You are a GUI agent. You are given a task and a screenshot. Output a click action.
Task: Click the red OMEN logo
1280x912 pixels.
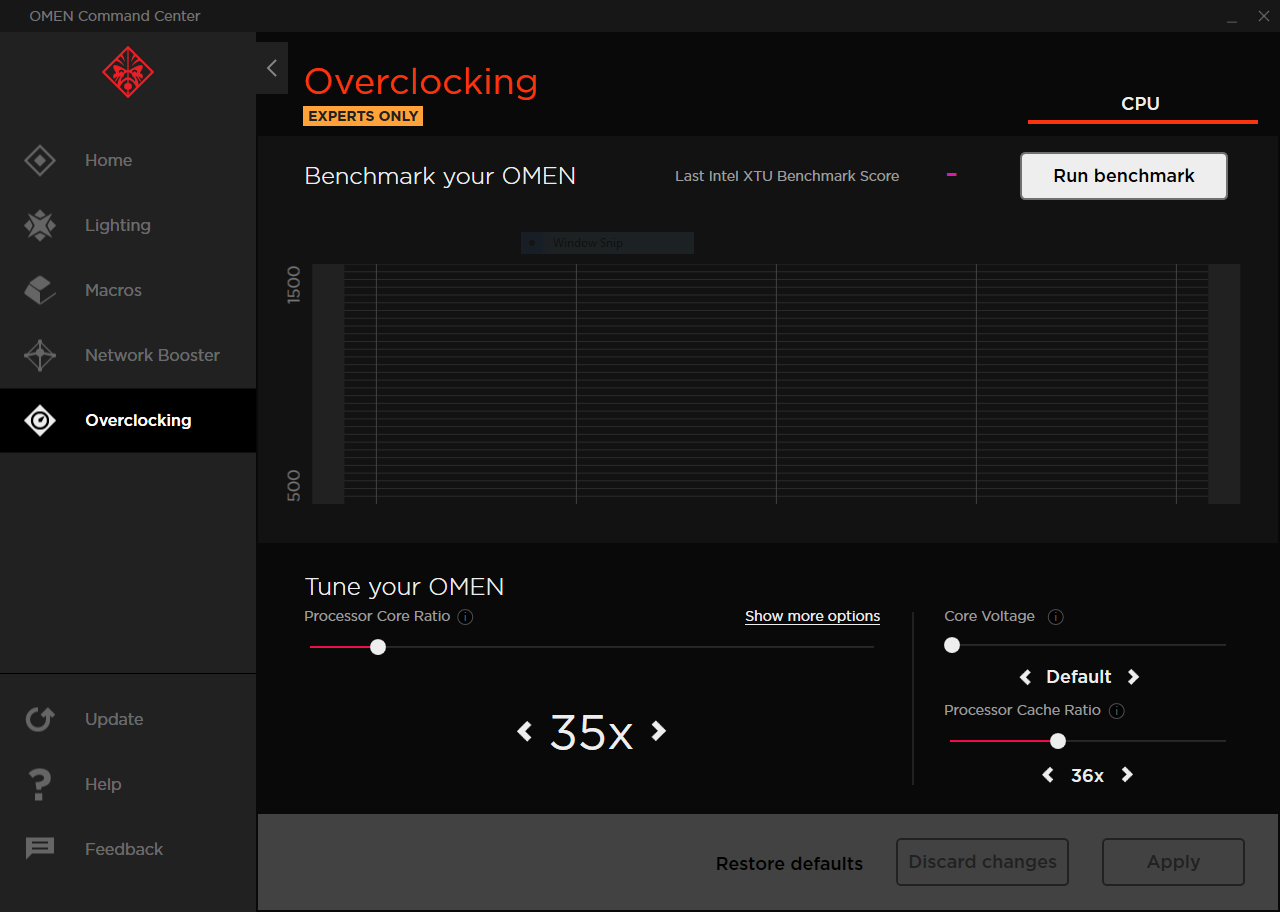coord(128,72)
